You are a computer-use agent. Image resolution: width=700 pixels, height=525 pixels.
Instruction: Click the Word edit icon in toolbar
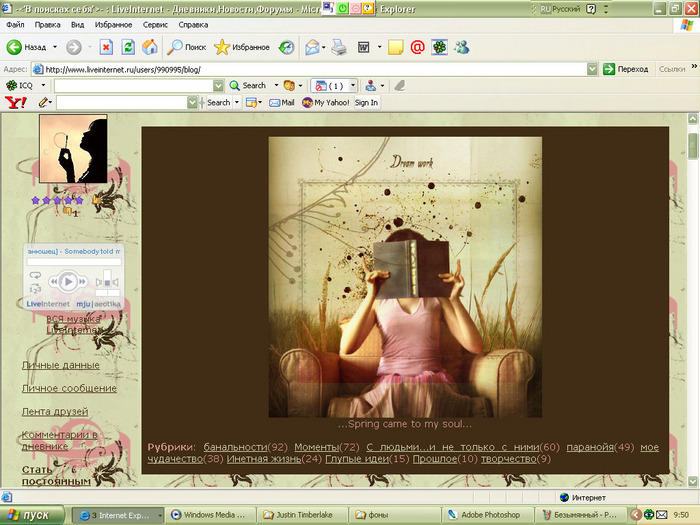point(363,47)
